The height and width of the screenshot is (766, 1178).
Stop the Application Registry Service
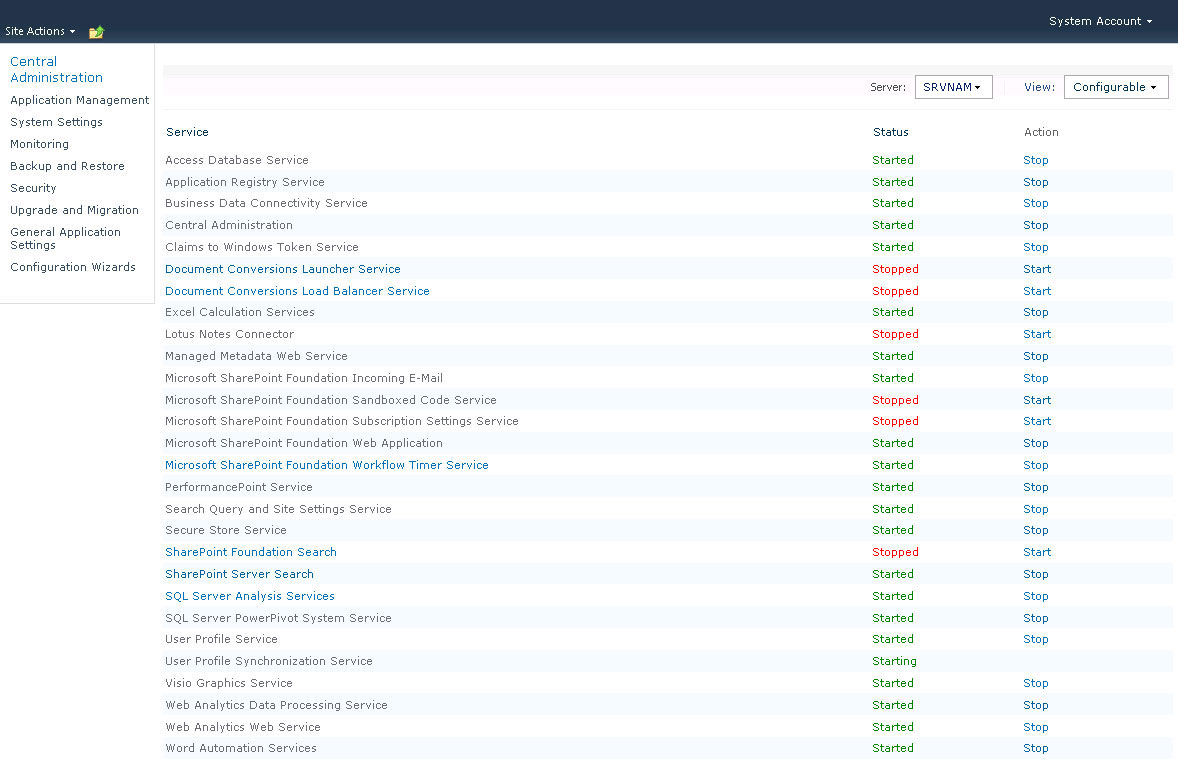pyautogui.click(x=1035, y=182)
